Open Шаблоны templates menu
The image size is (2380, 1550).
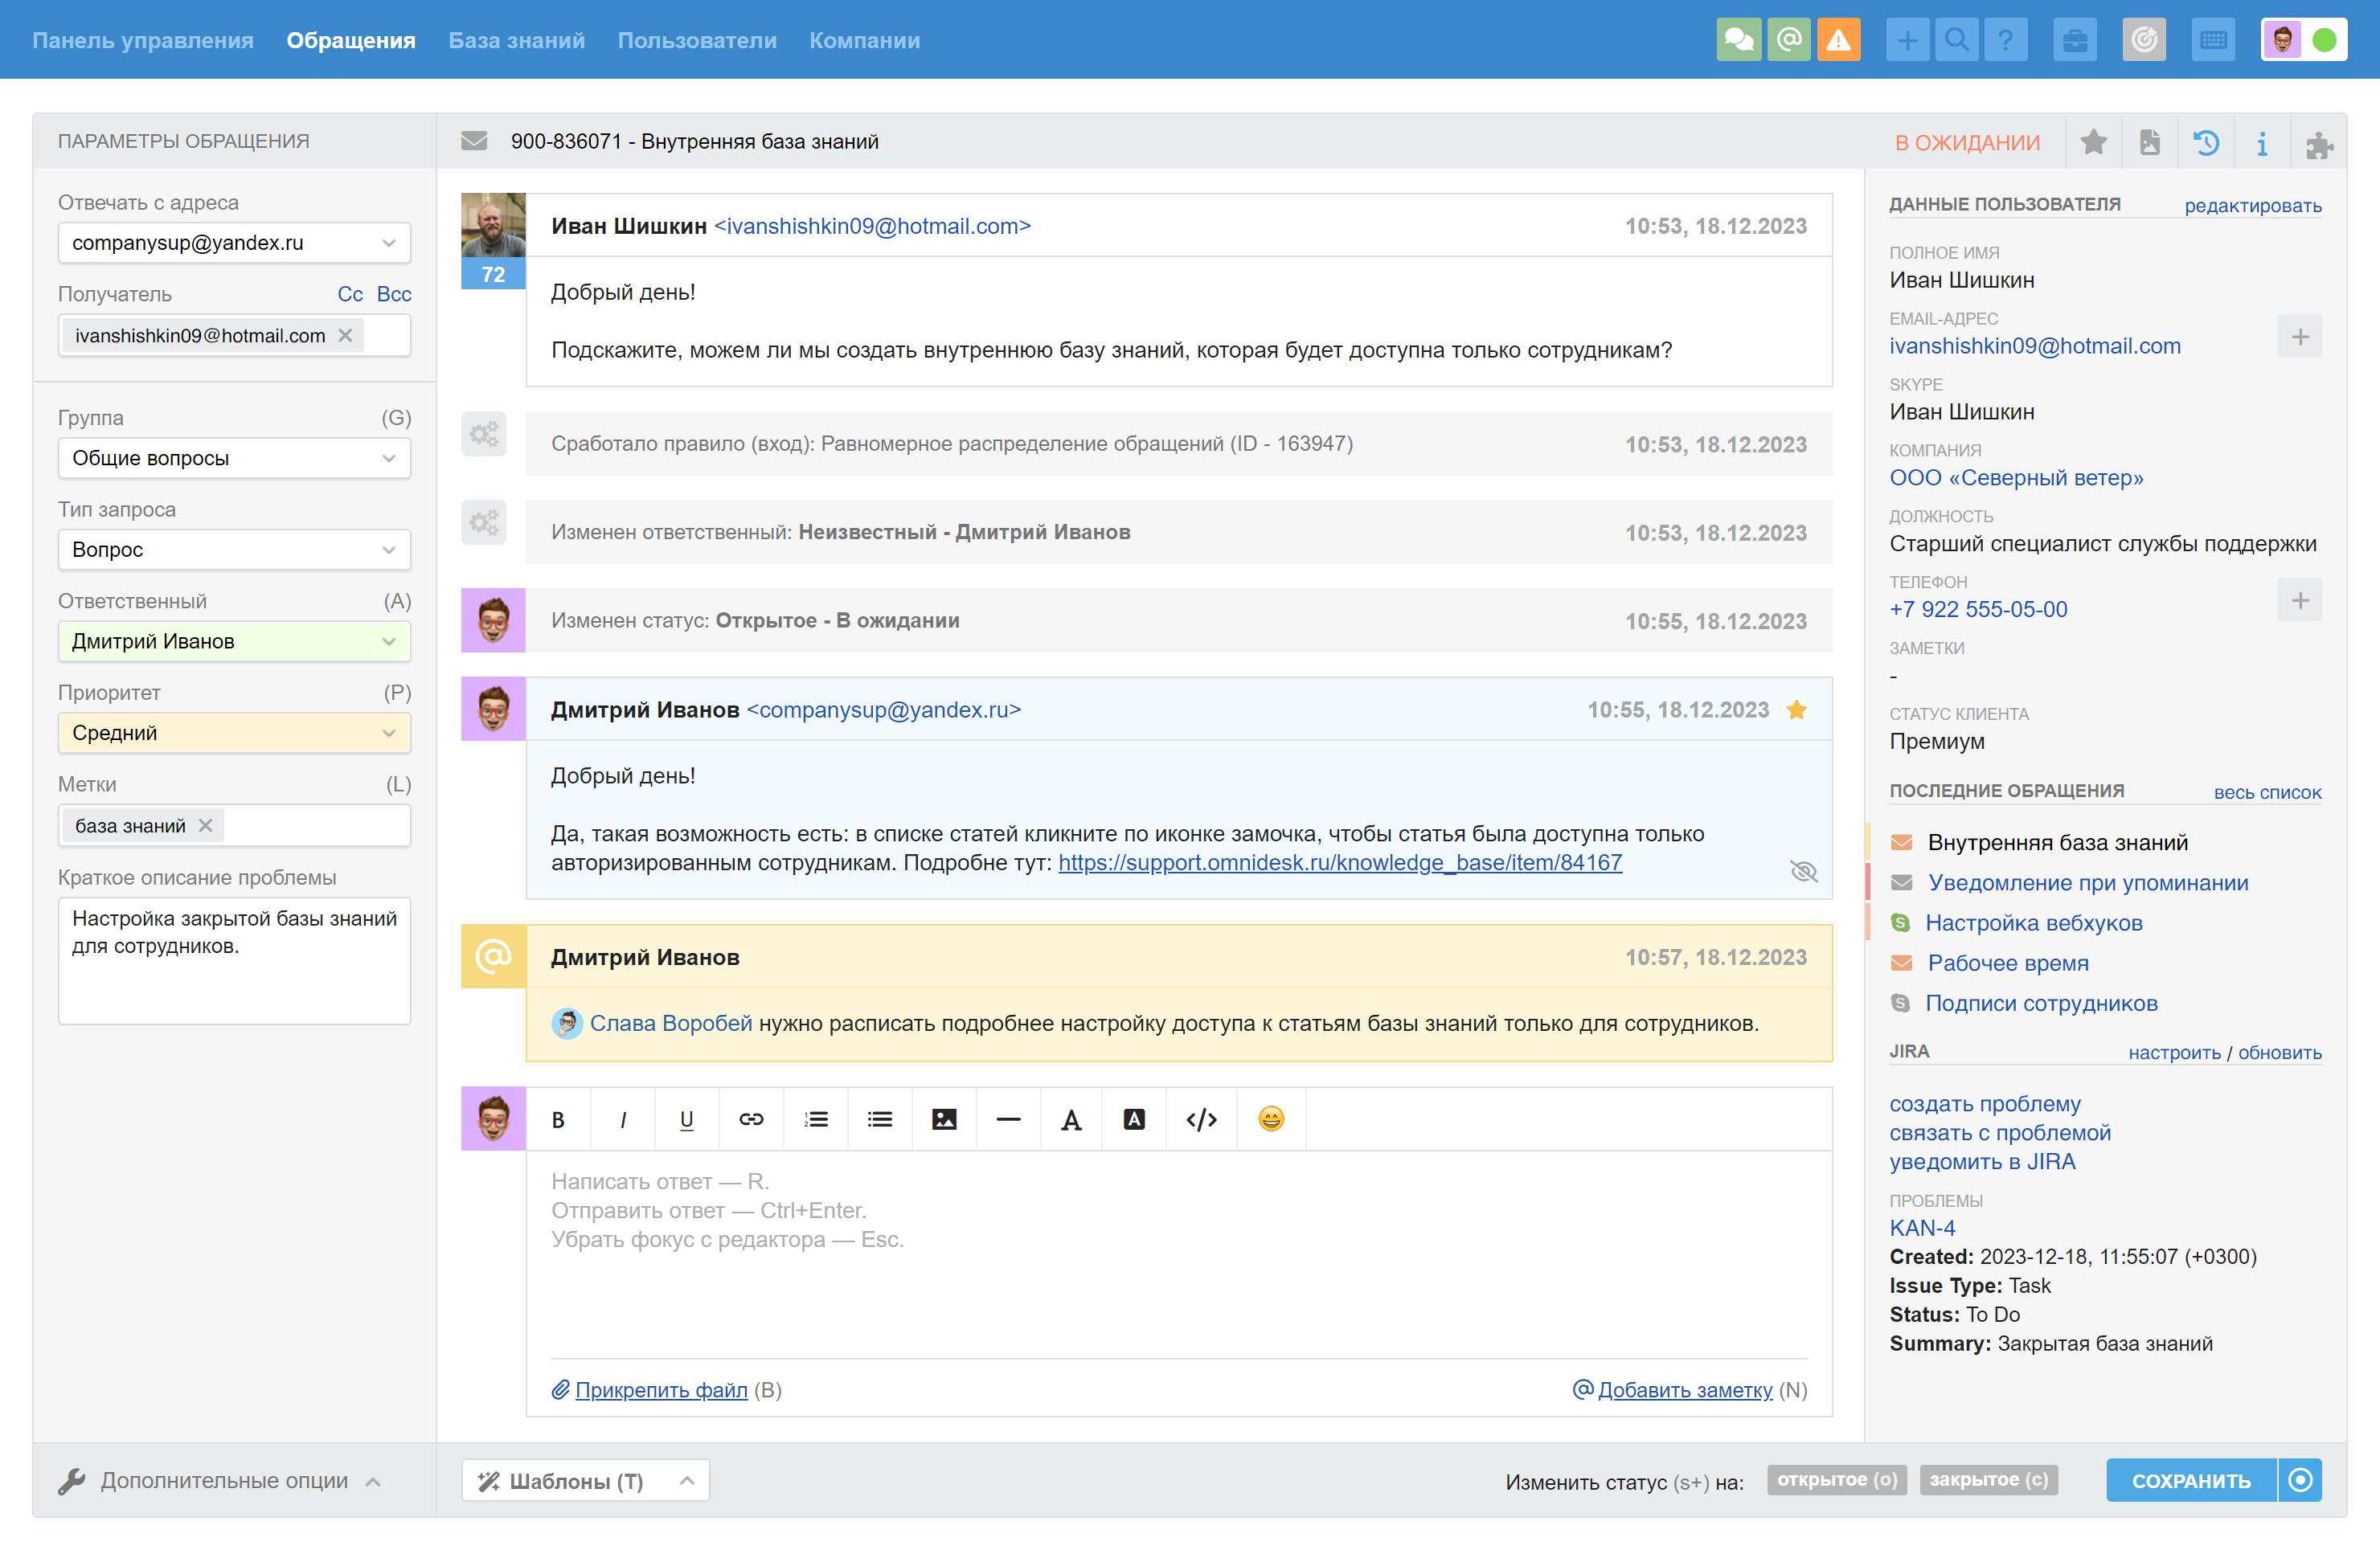[x=585, y=1481]
